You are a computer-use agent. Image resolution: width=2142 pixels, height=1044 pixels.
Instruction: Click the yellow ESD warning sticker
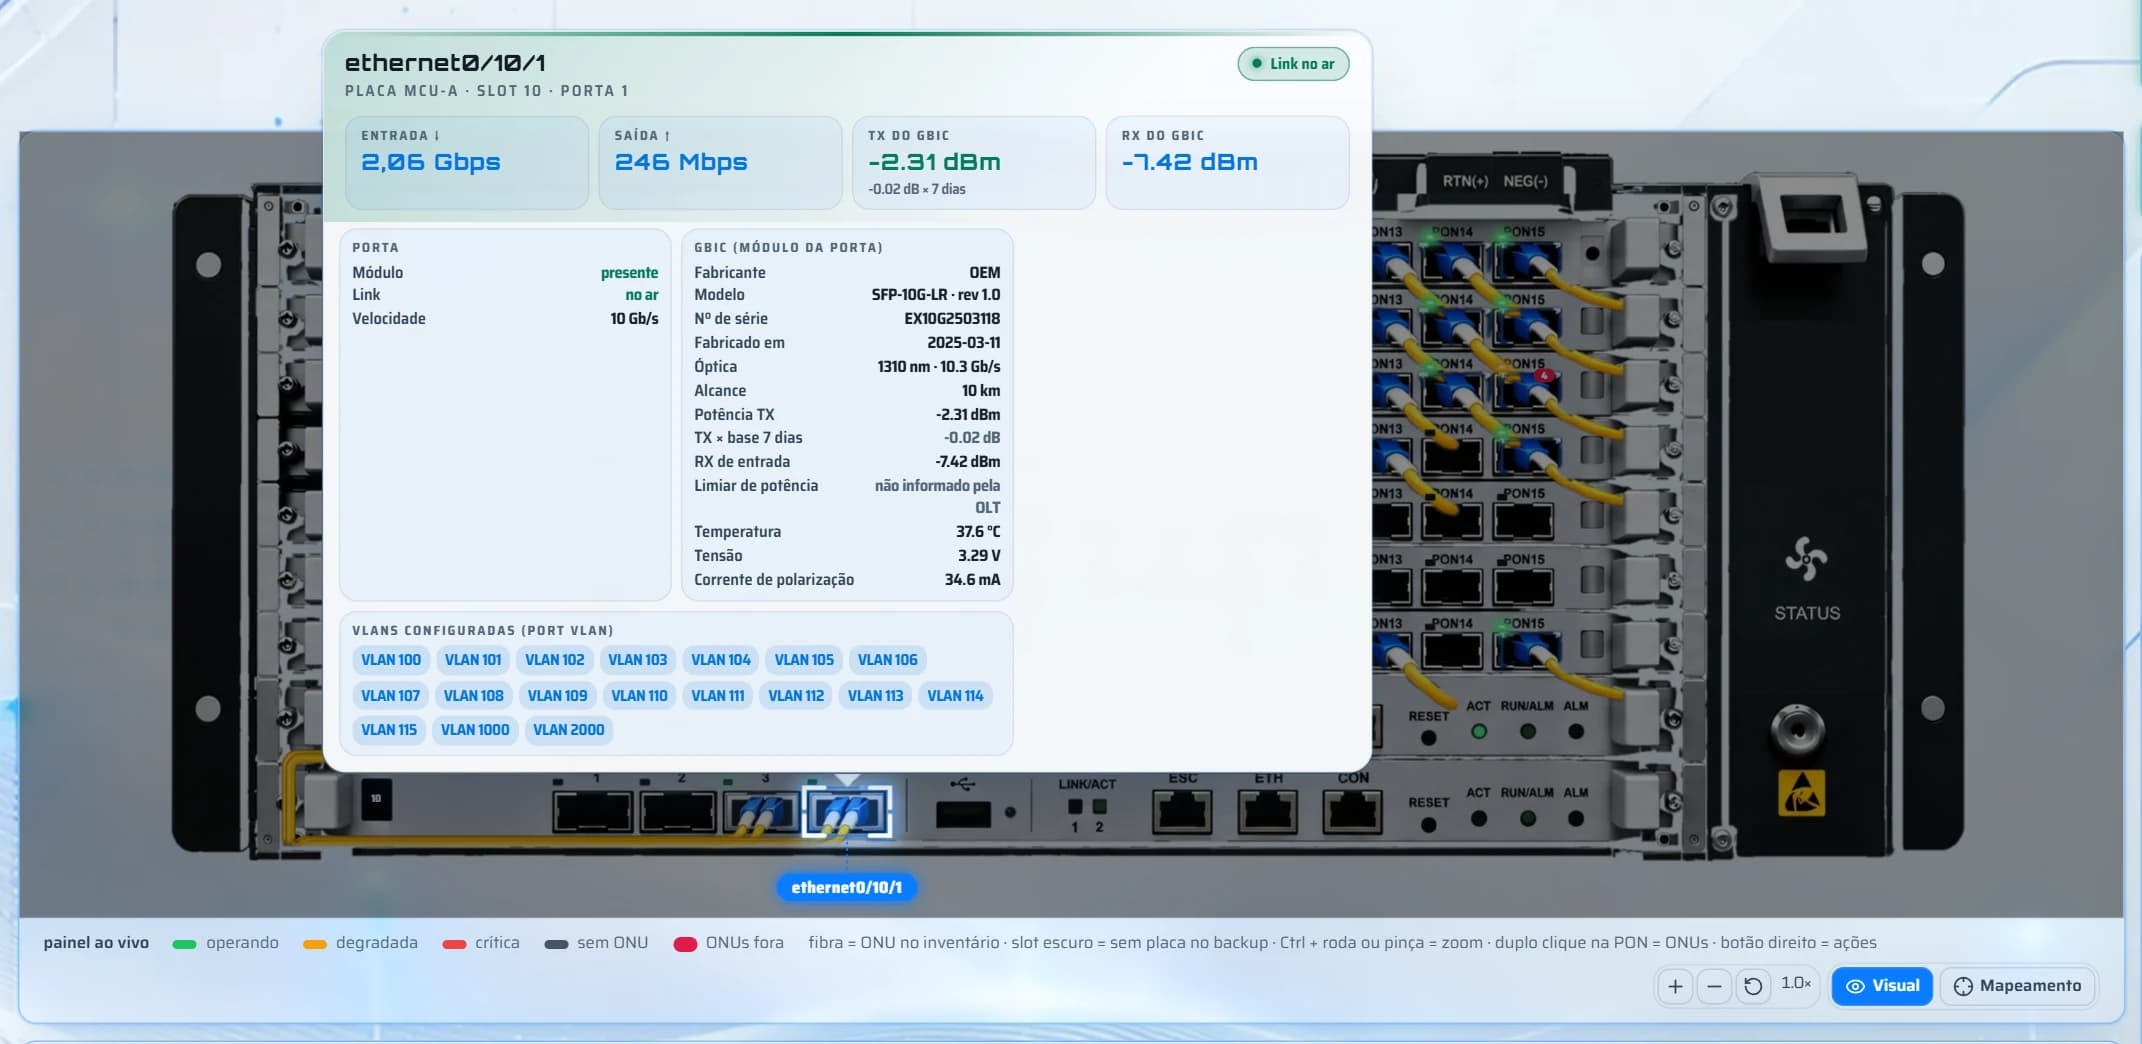point(1801,793)
